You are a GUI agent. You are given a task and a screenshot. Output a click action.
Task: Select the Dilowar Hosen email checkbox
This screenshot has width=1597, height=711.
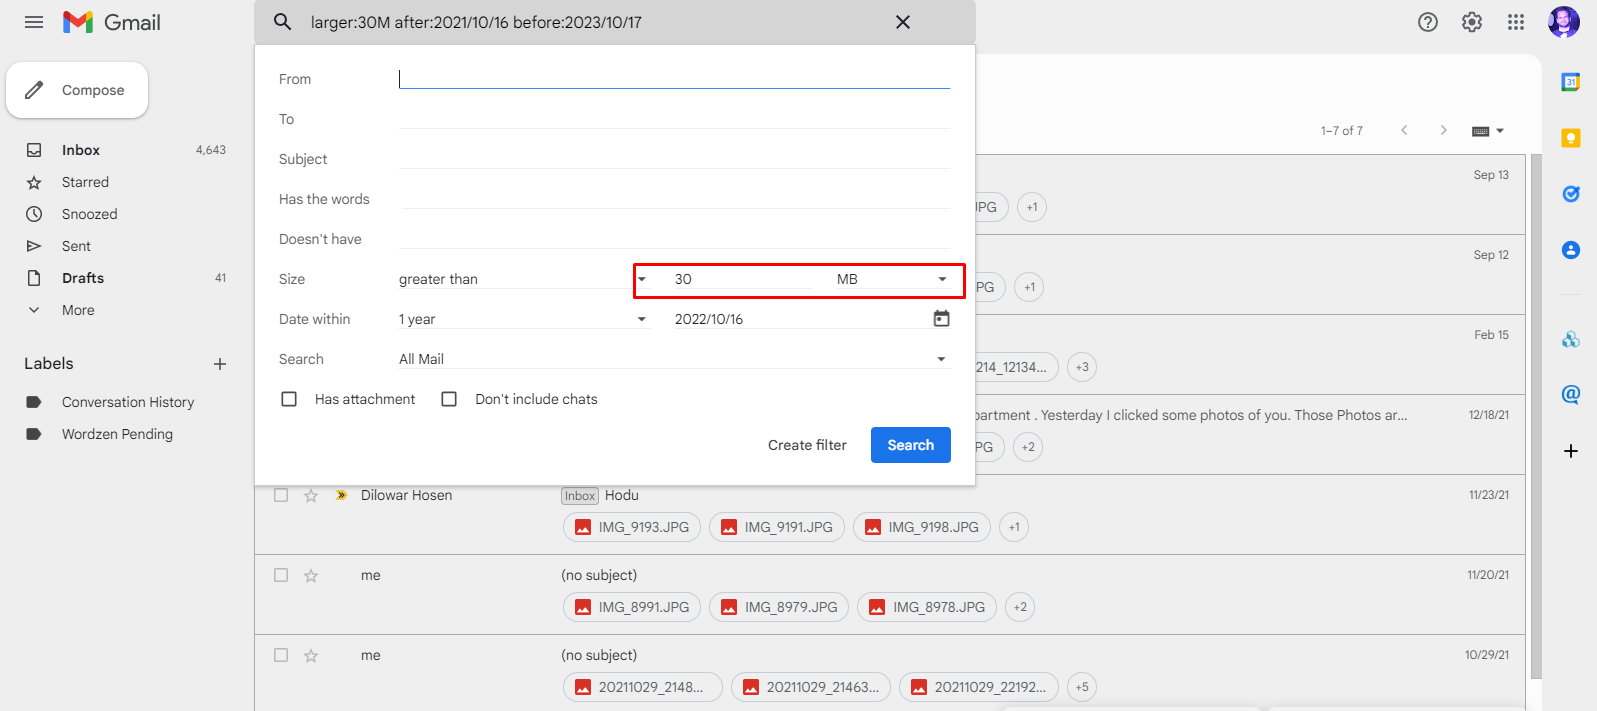click(281, 495)
